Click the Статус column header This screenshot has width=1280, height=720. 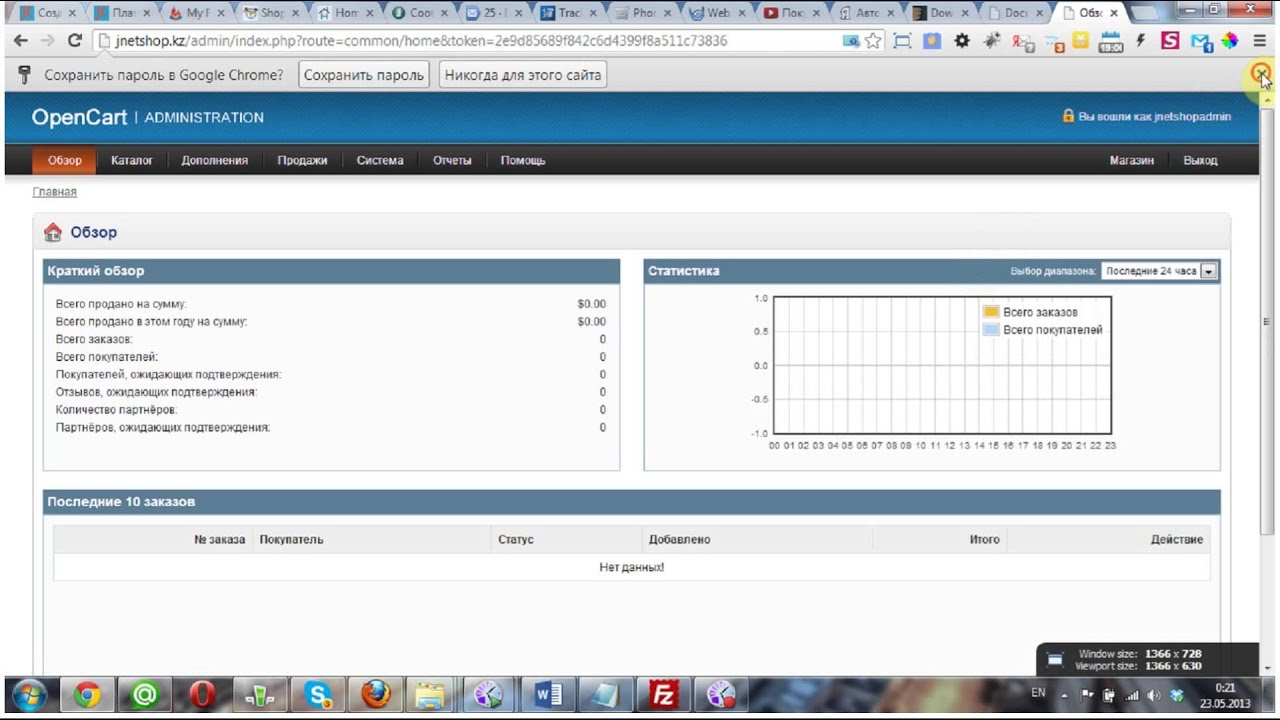click(516, 539)
